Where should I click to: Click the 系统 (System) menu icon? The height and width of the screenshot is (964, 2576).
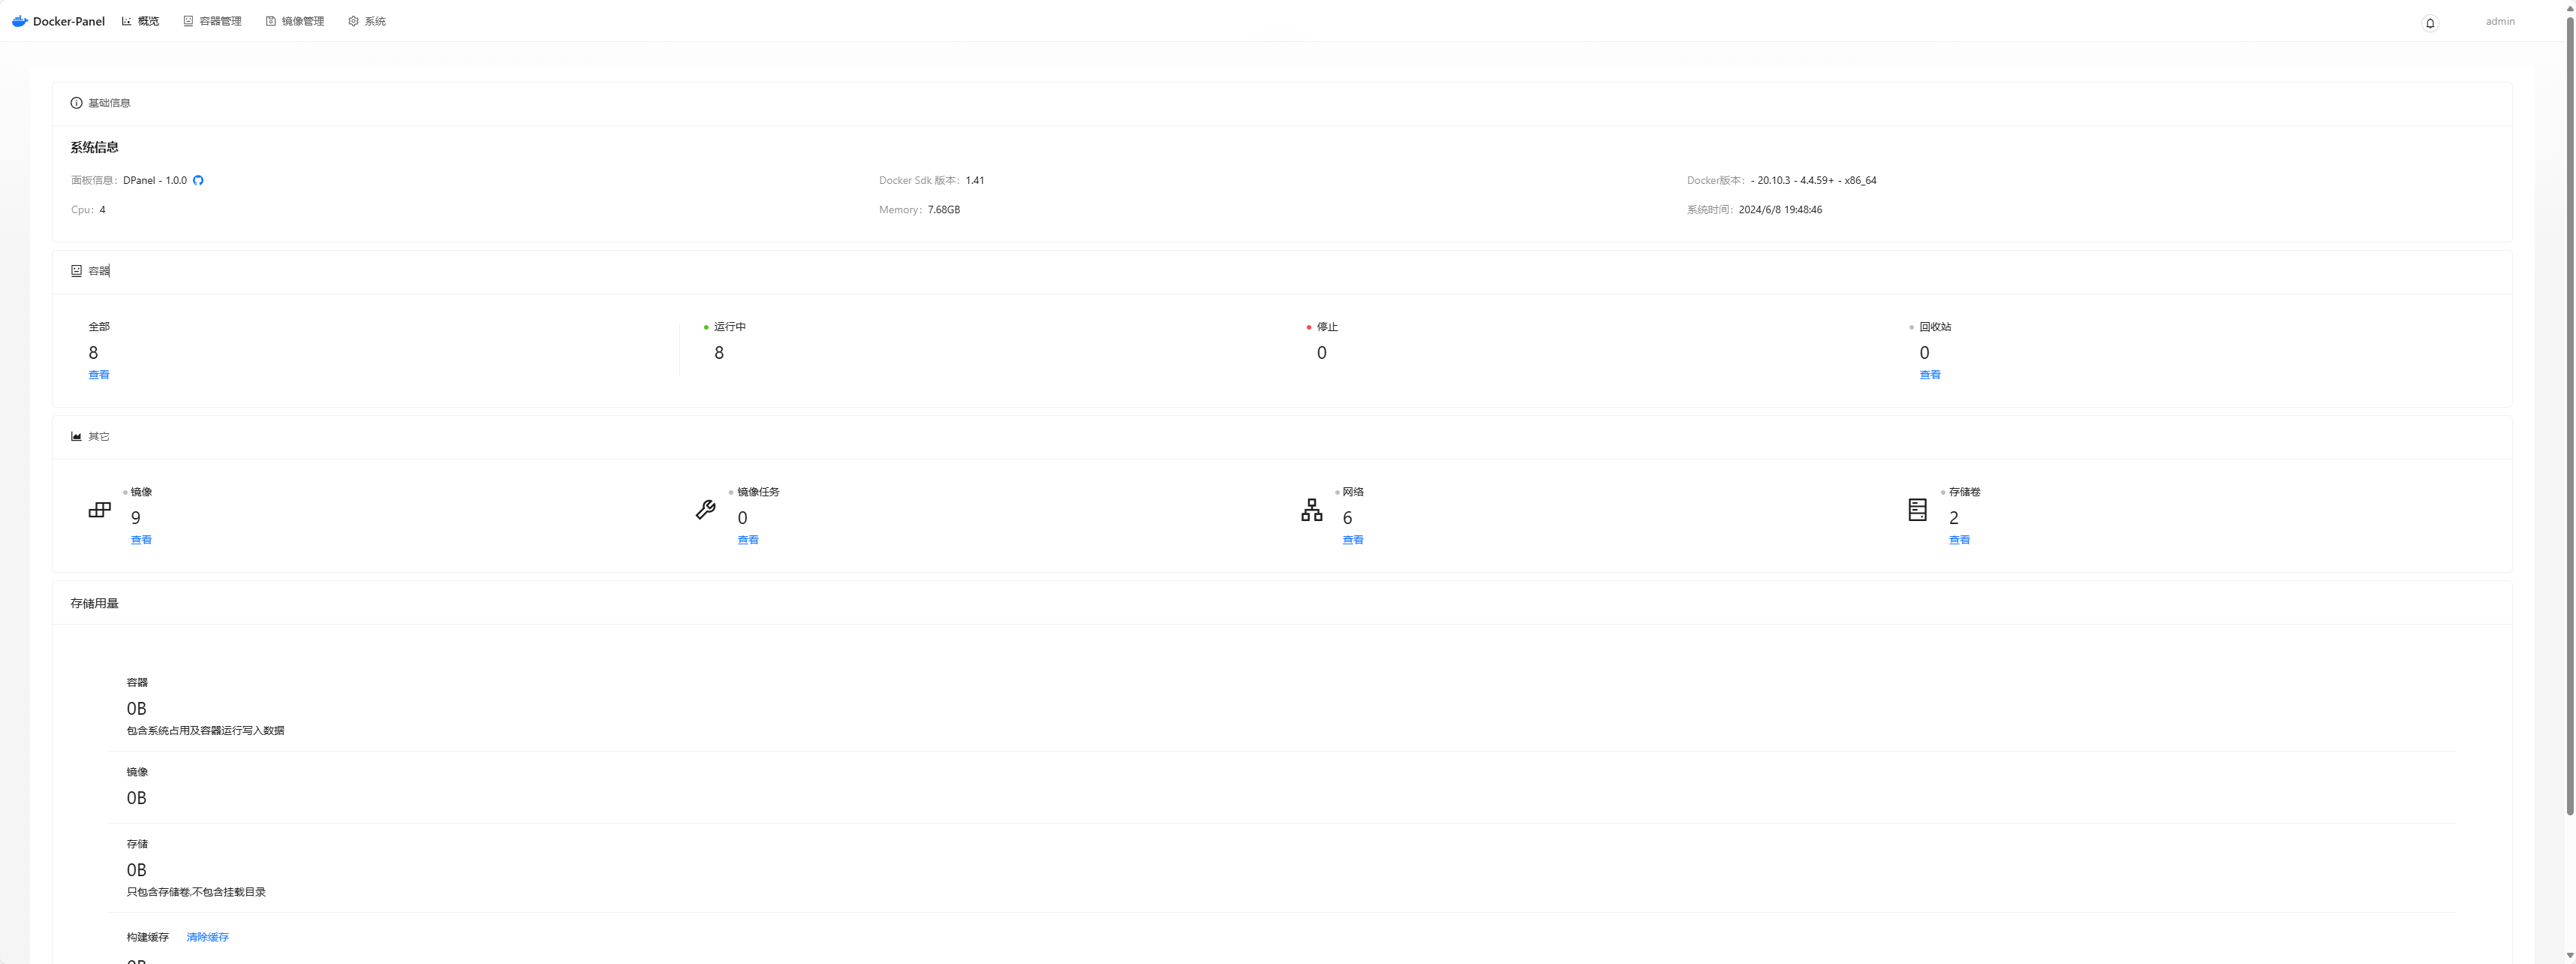coord(350,20)
